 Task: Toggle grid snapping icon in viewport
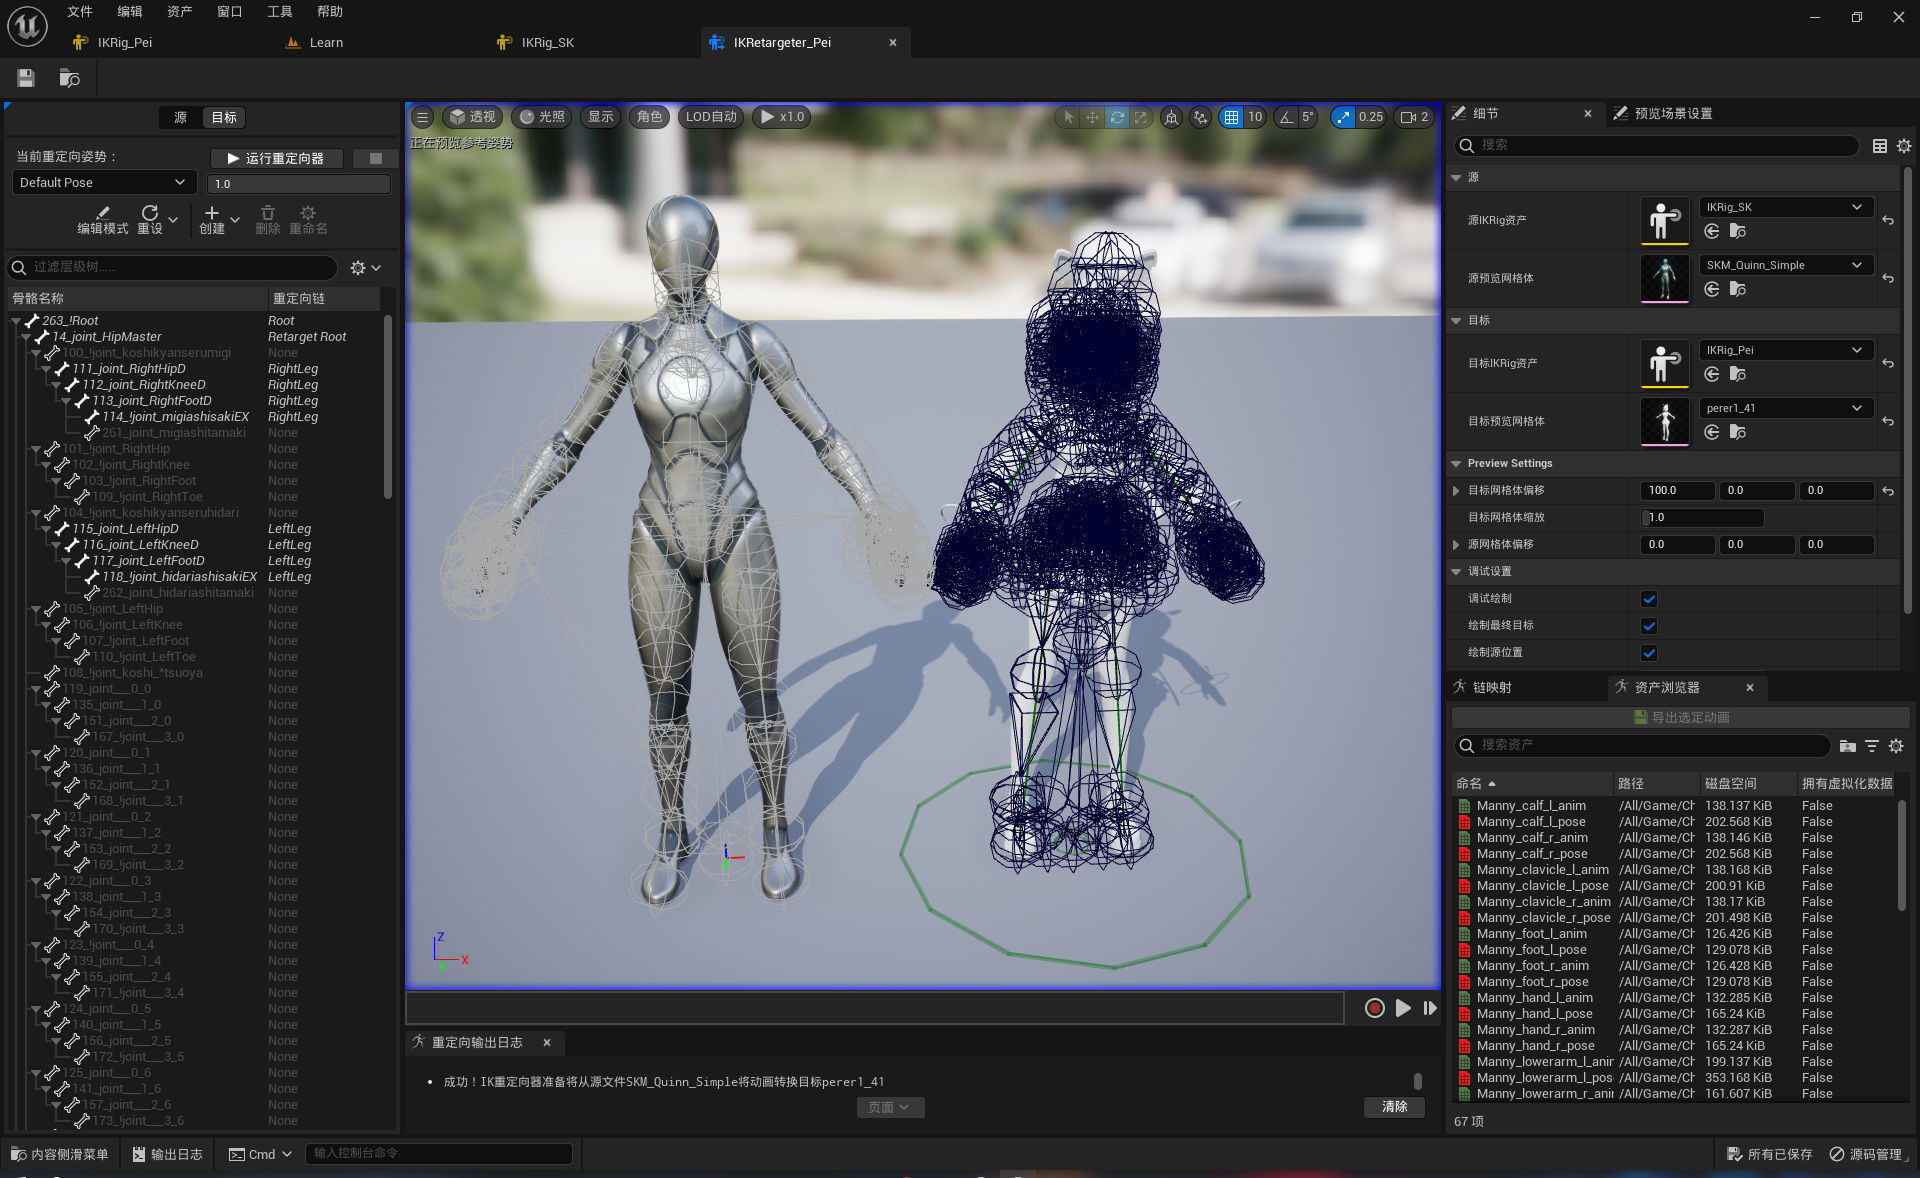coord(1231,117)
